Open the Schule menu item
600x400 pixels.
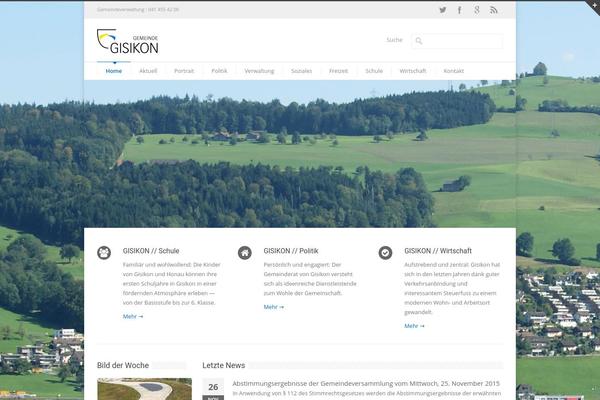point(374,71)
